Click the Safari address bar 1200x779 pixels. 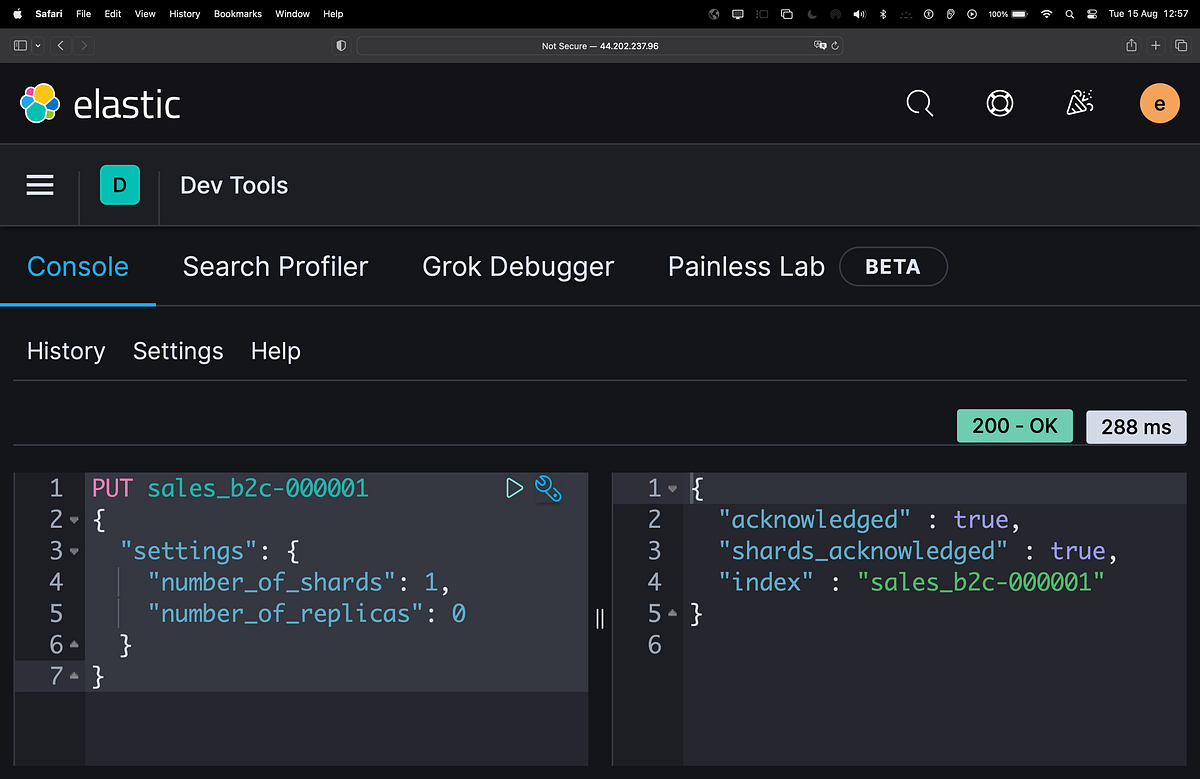pos(600,45)
